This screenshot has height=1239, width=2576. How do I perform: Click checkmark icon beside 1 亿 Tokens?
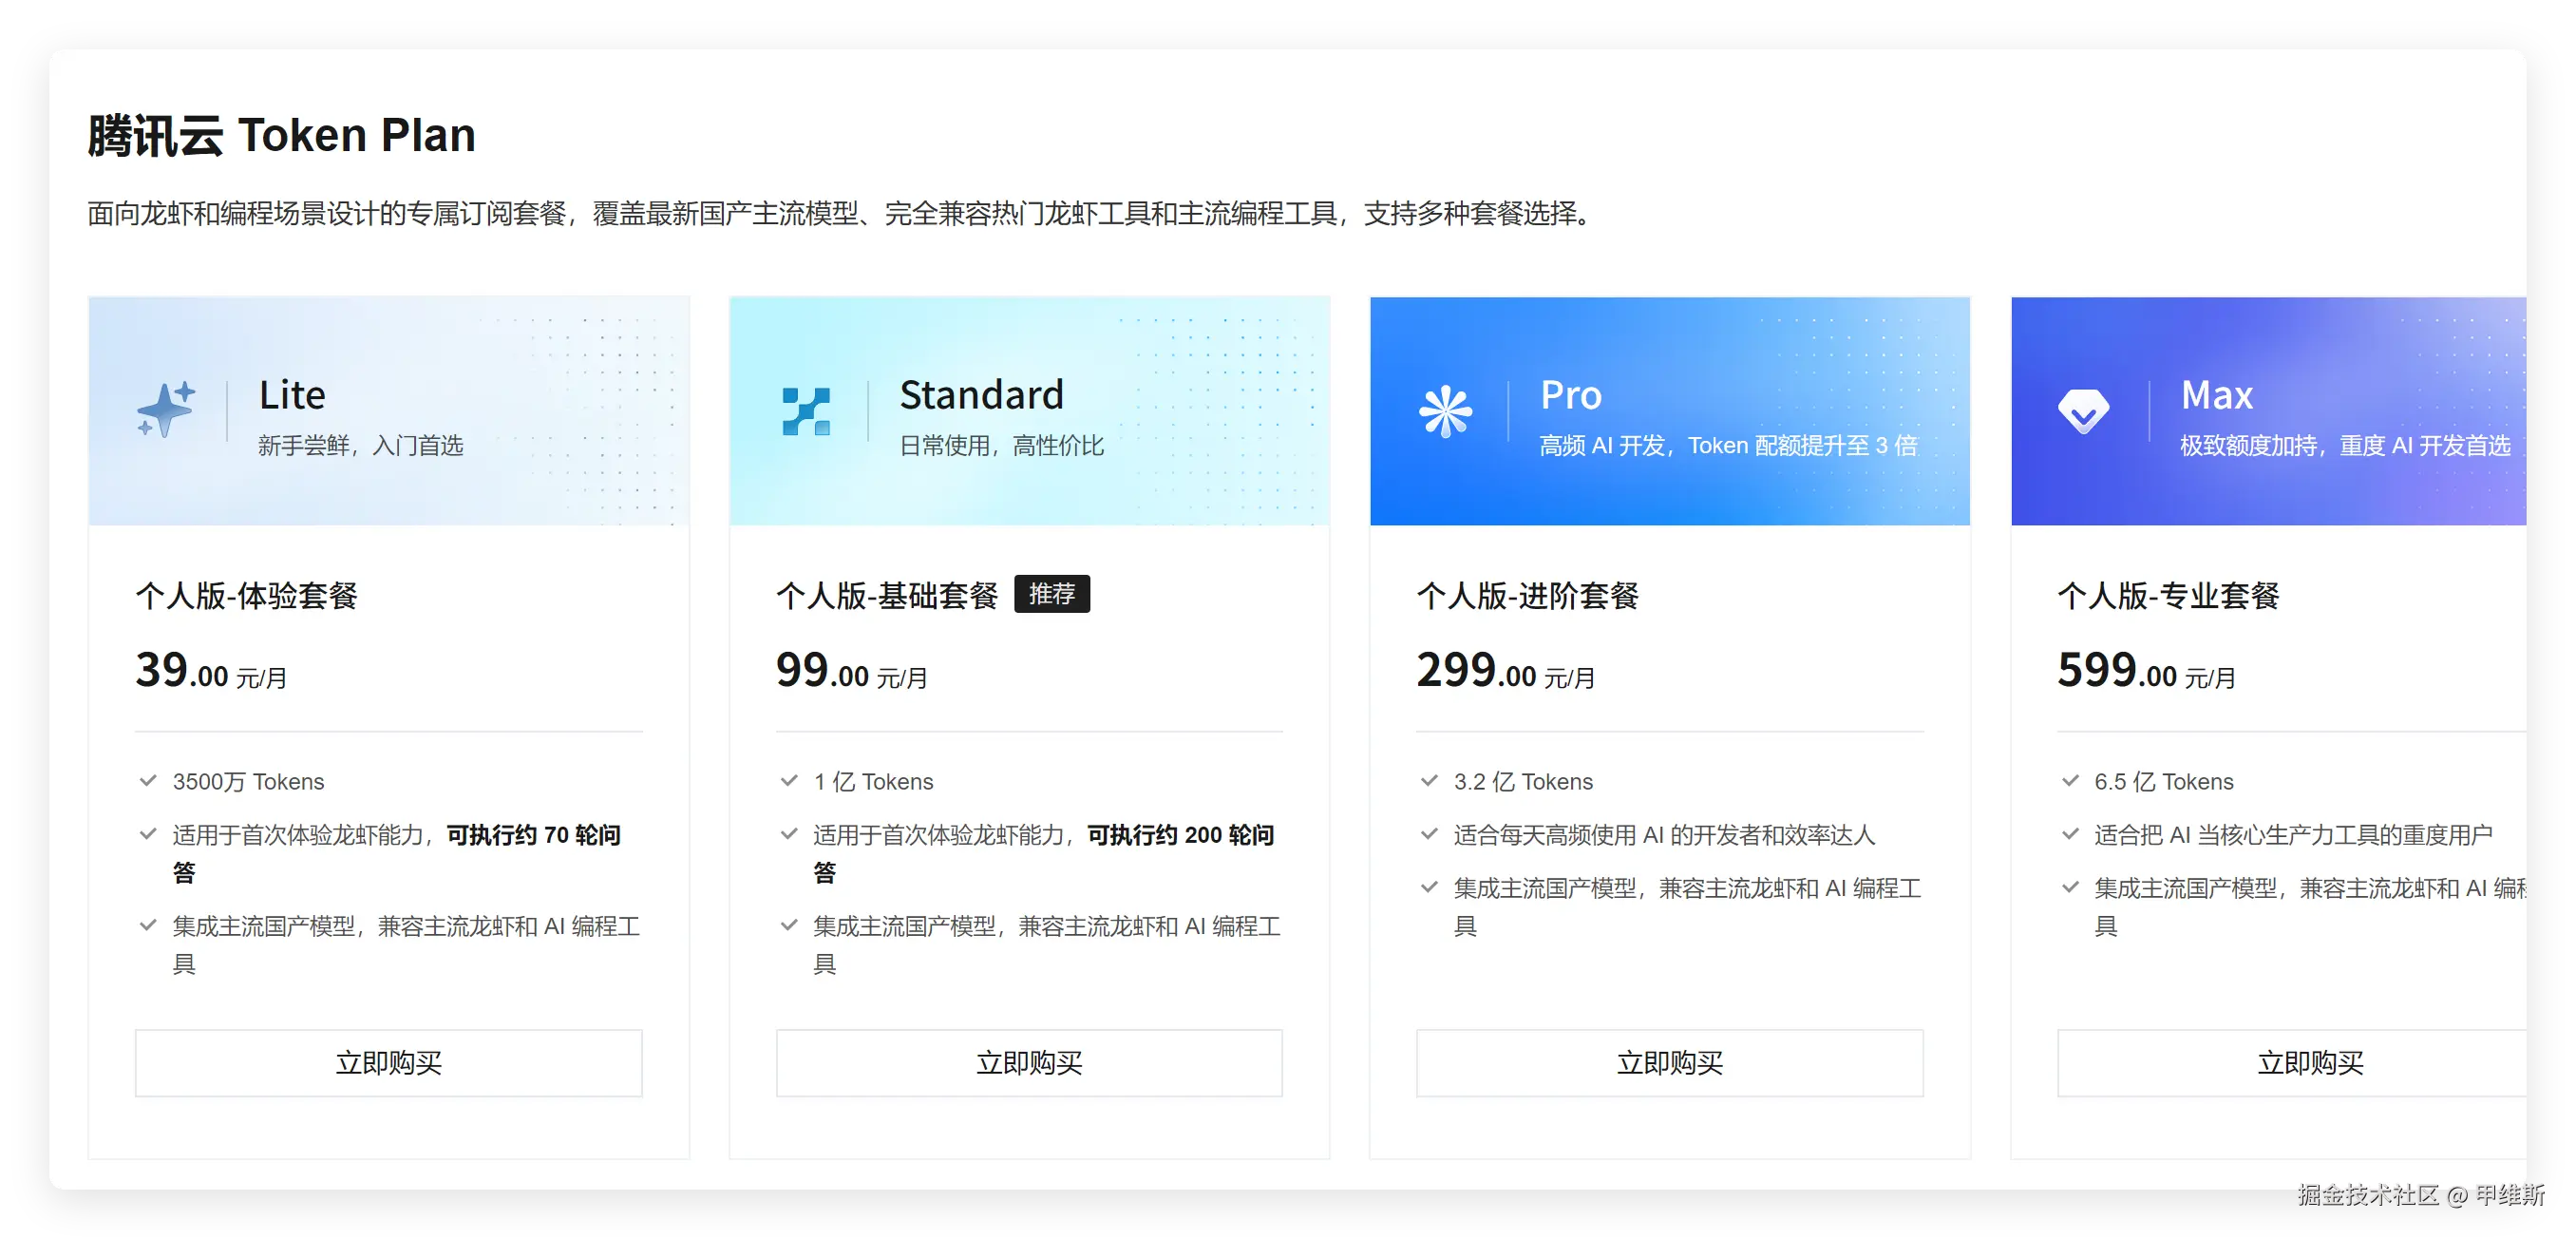(x=789, y=781)
